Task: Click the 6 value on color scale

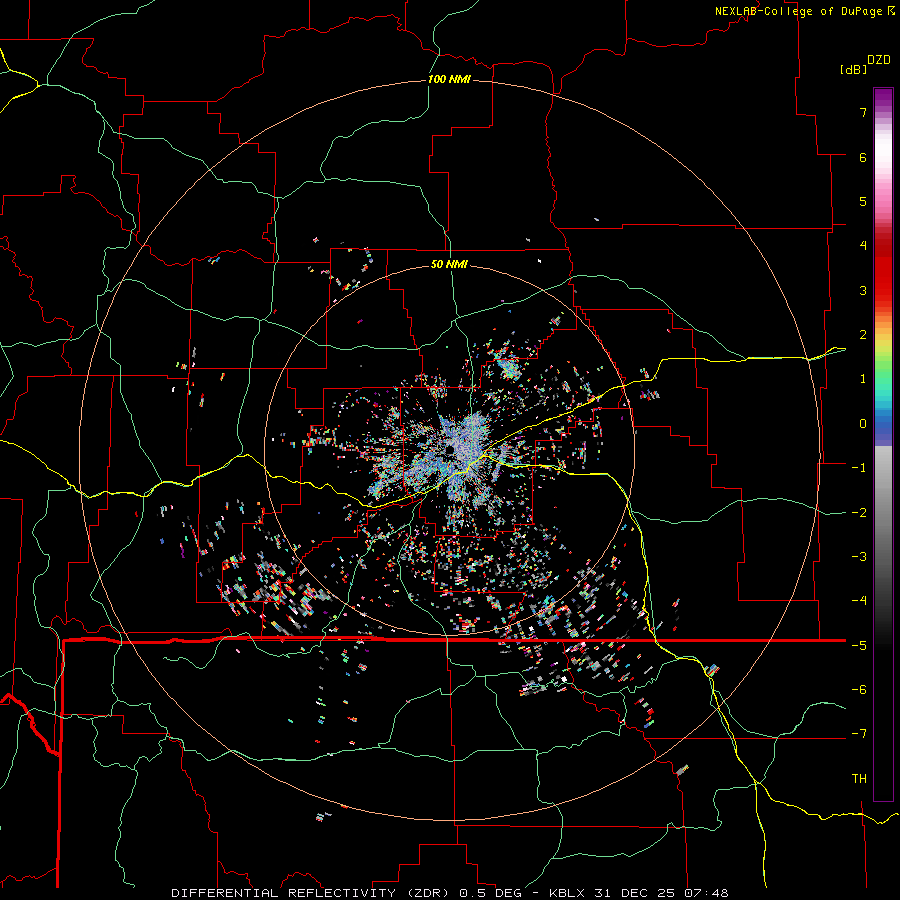Action: [x=863, y=157]
